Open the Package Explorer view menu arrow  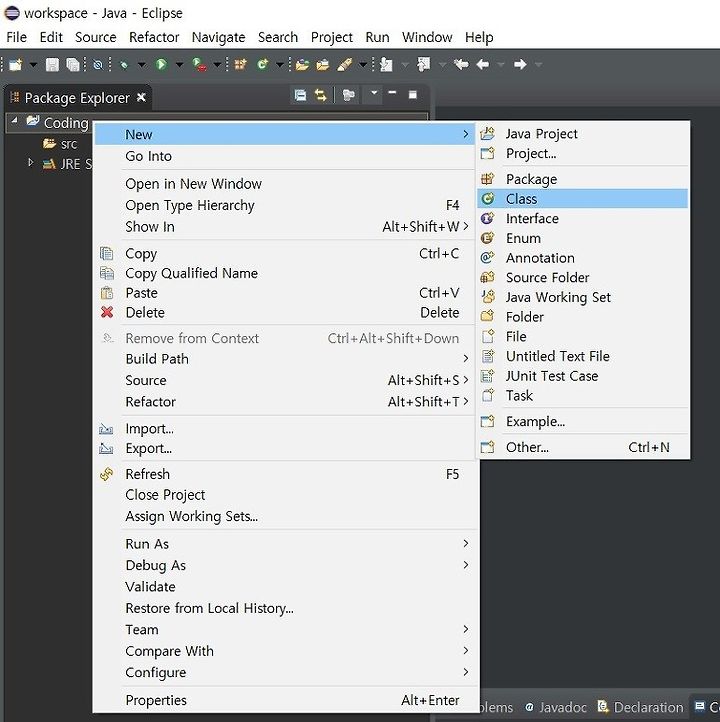point(374,93)
